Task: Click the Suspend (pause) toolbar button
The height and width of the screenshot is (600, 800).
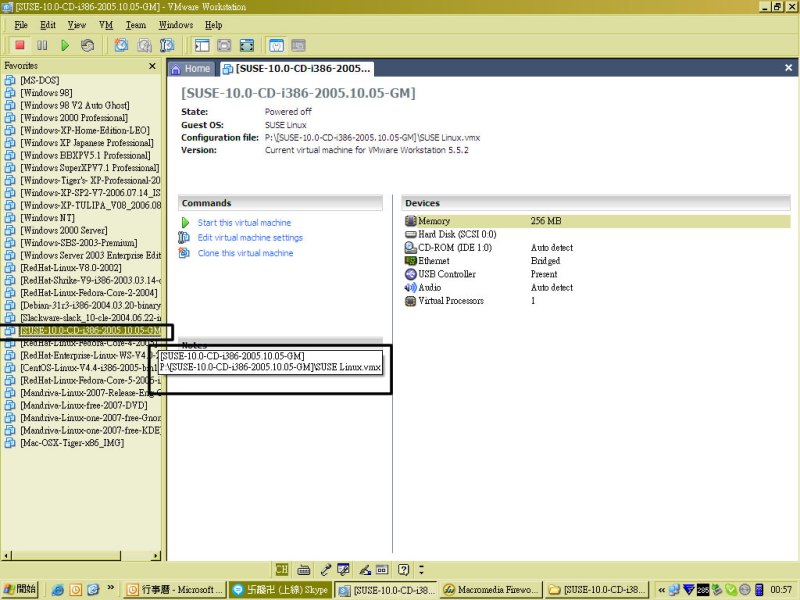Action: (x=42, y=45)
